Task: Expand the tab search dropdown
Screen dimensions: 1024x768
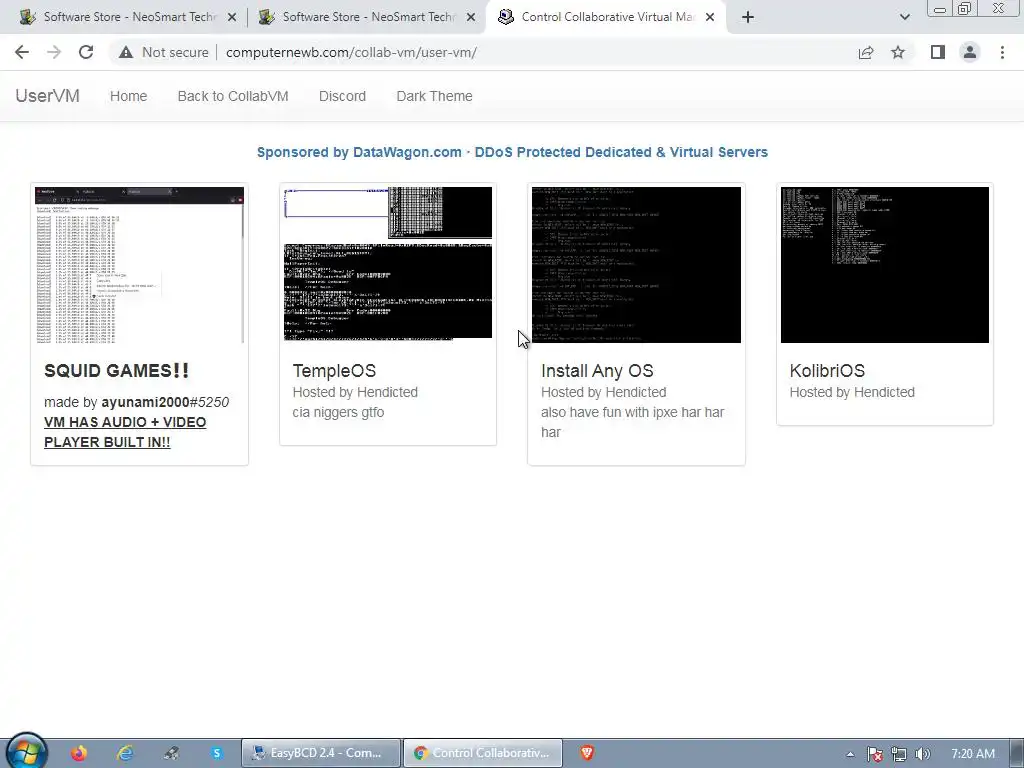Action: pyautogui.click(x=904, y=18)
